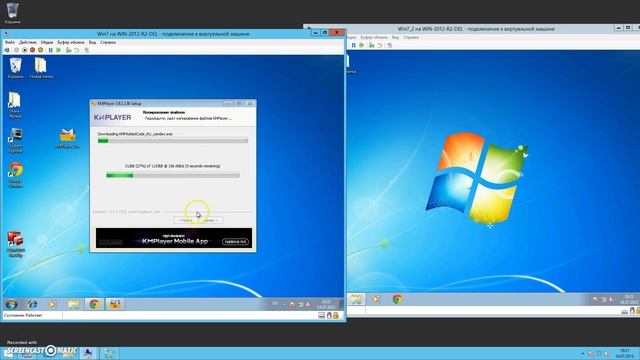
Task: Create a checkpoint from Win7 window toolbar
Action: pyautogui.click(x=69, y=50)
